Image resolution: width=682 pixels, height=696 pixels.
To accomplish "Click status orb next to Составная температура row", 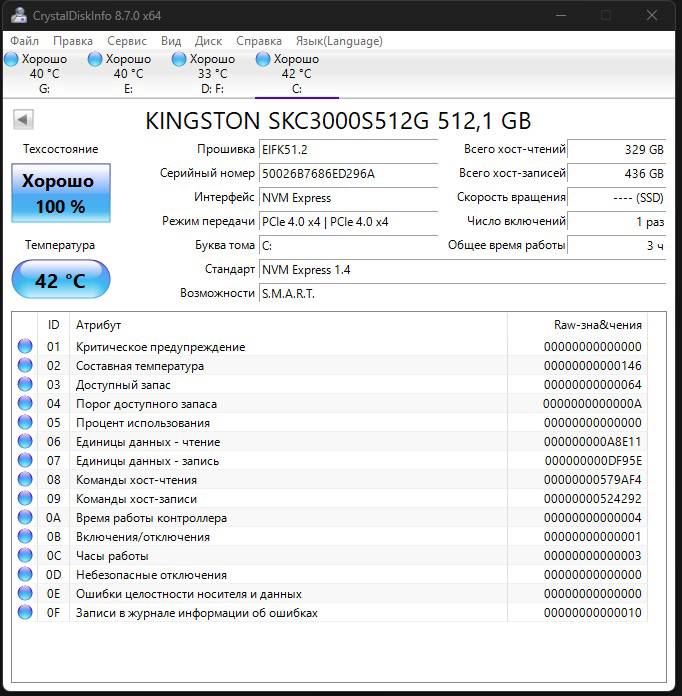I will pos(25,366).
